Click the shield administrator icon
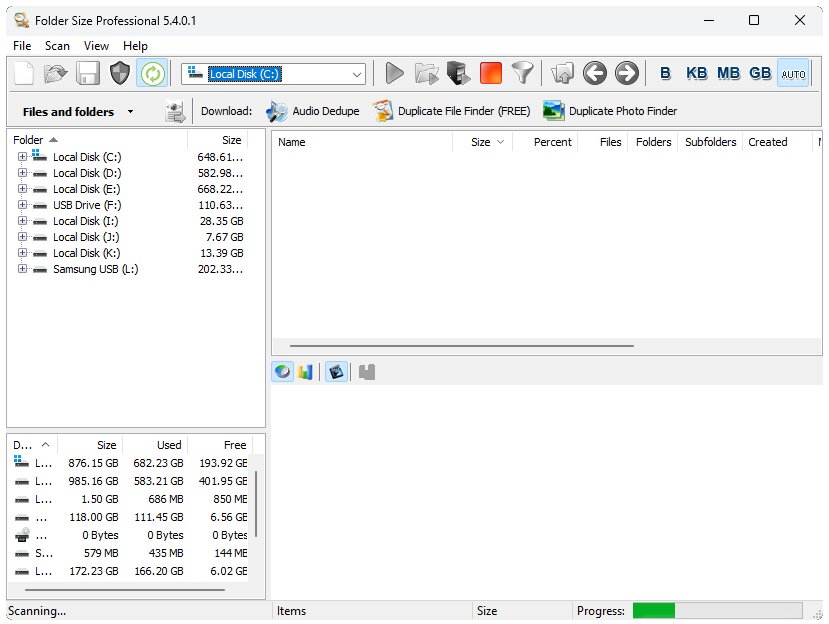 coord(120,73)
